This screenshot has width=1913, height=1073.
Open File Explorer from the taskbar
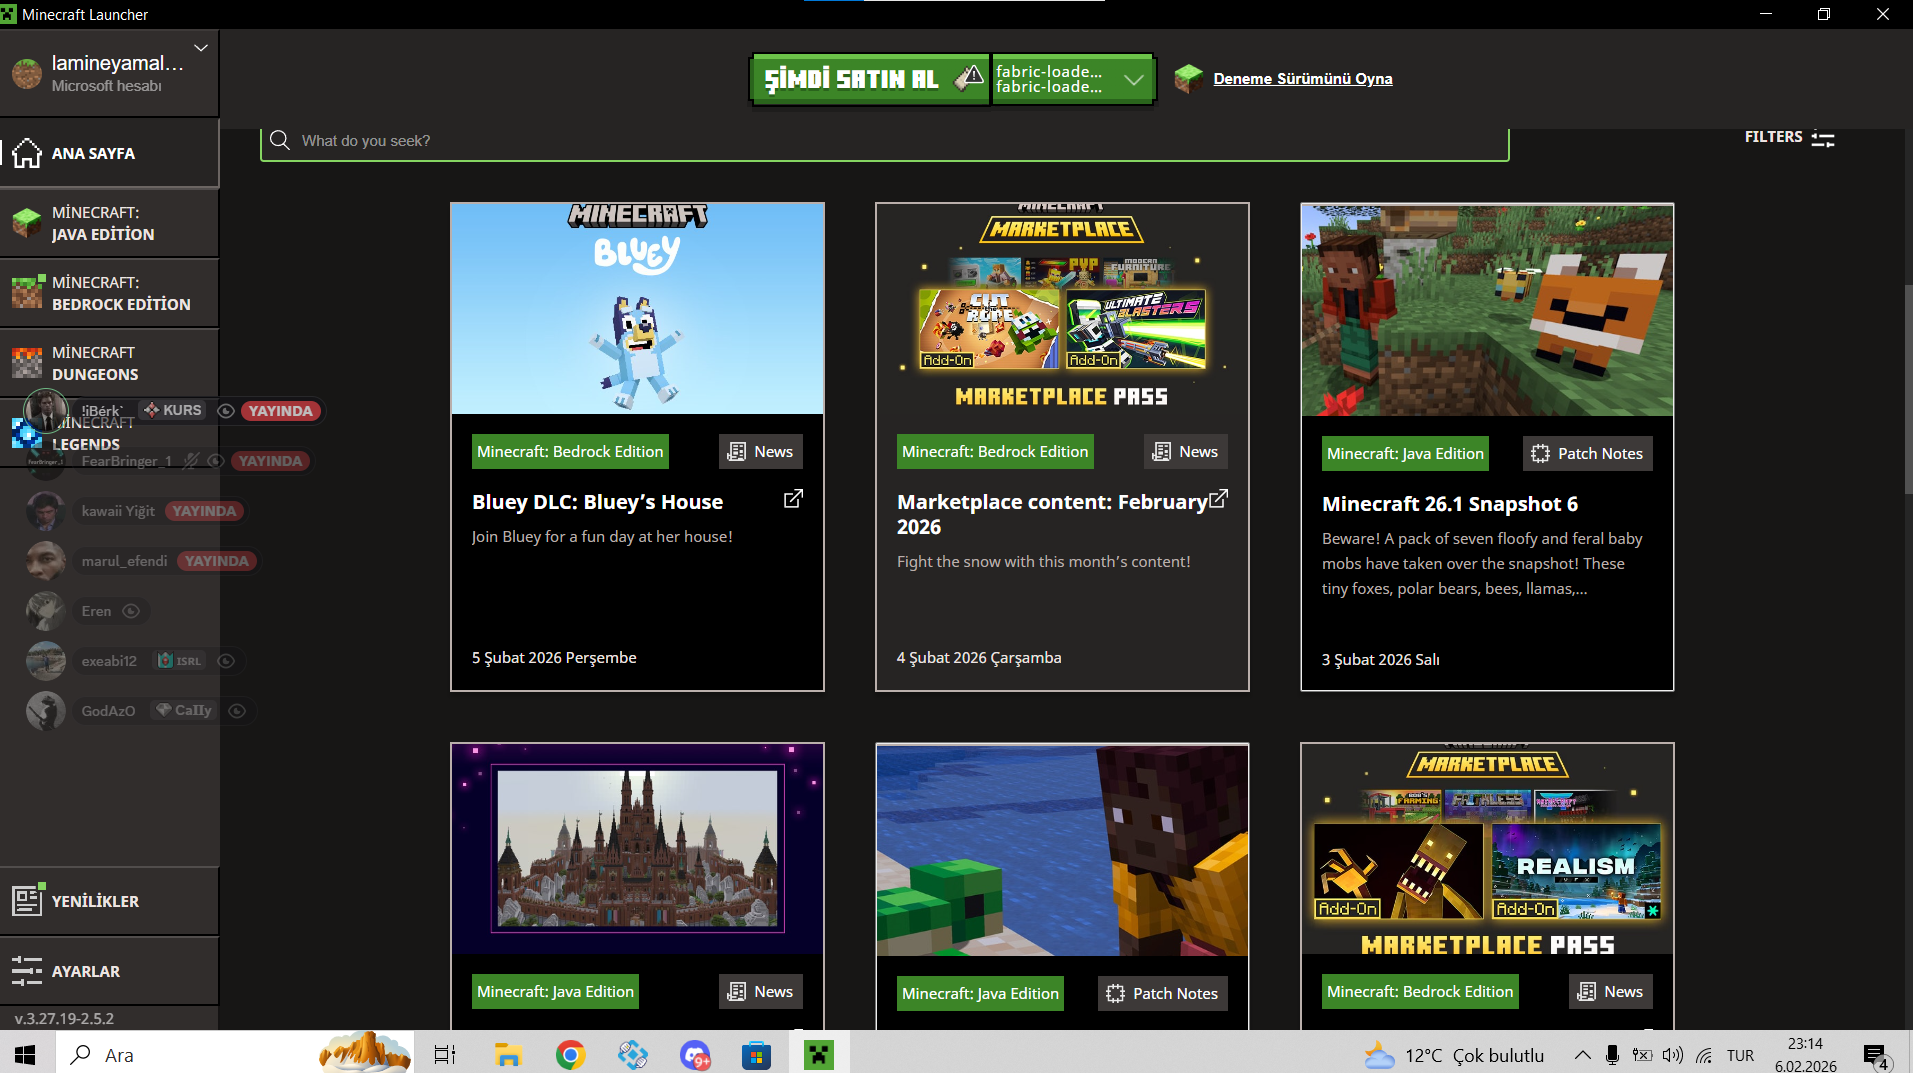coord(508,1055)
